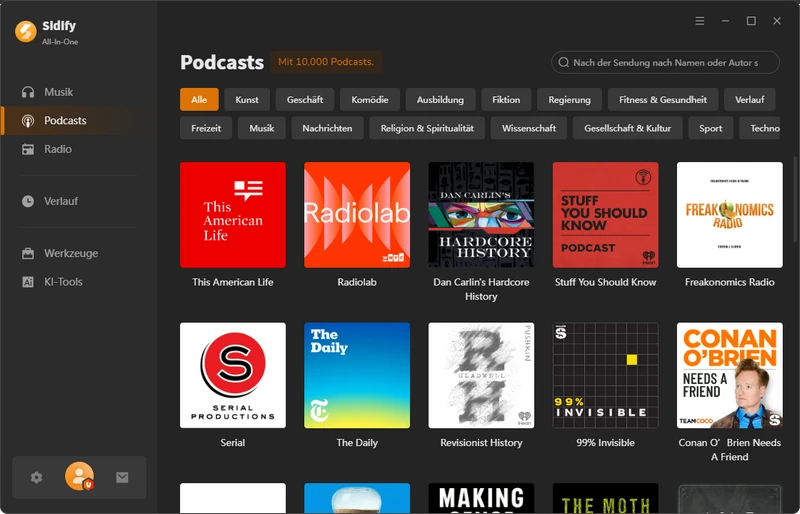The width and height of the screenshot is (800, 514).
Task: Click the Stuff You Should Know title
Action: tap(606, 282)
